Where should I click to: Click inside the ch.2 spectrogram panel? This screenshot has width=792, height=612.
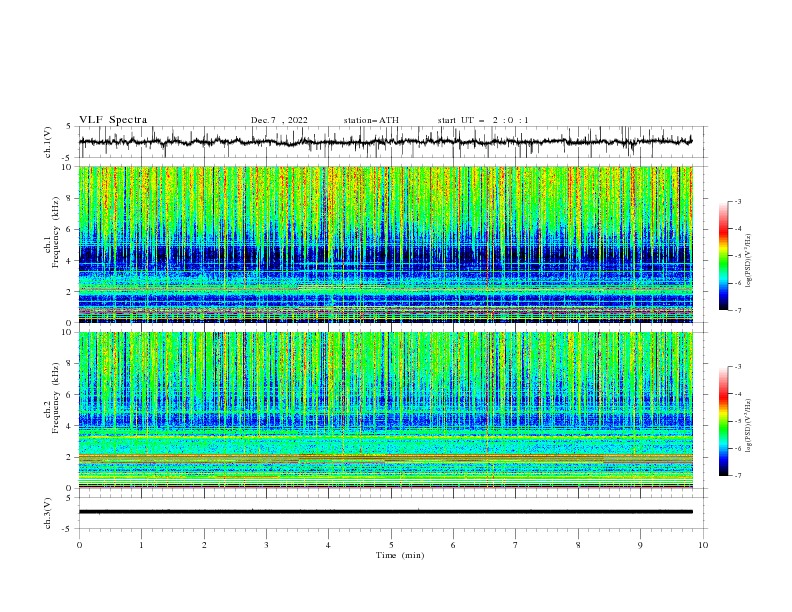[x=385, y=410]
